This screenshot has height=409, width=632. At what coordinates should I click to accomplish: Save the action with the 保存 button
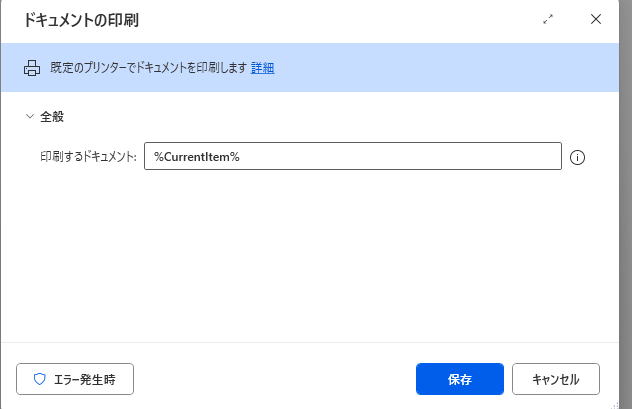[x=460, y=379]
